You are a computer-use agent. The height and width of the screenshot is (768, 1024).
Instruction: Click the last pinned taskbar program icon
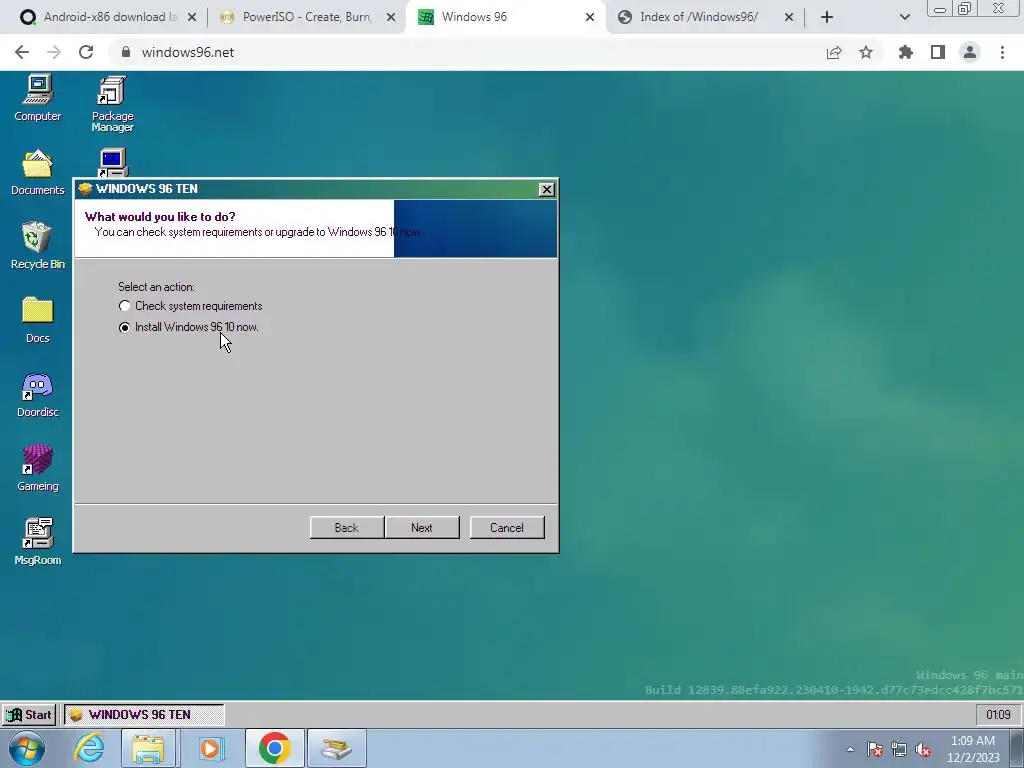tap(337, 748)
